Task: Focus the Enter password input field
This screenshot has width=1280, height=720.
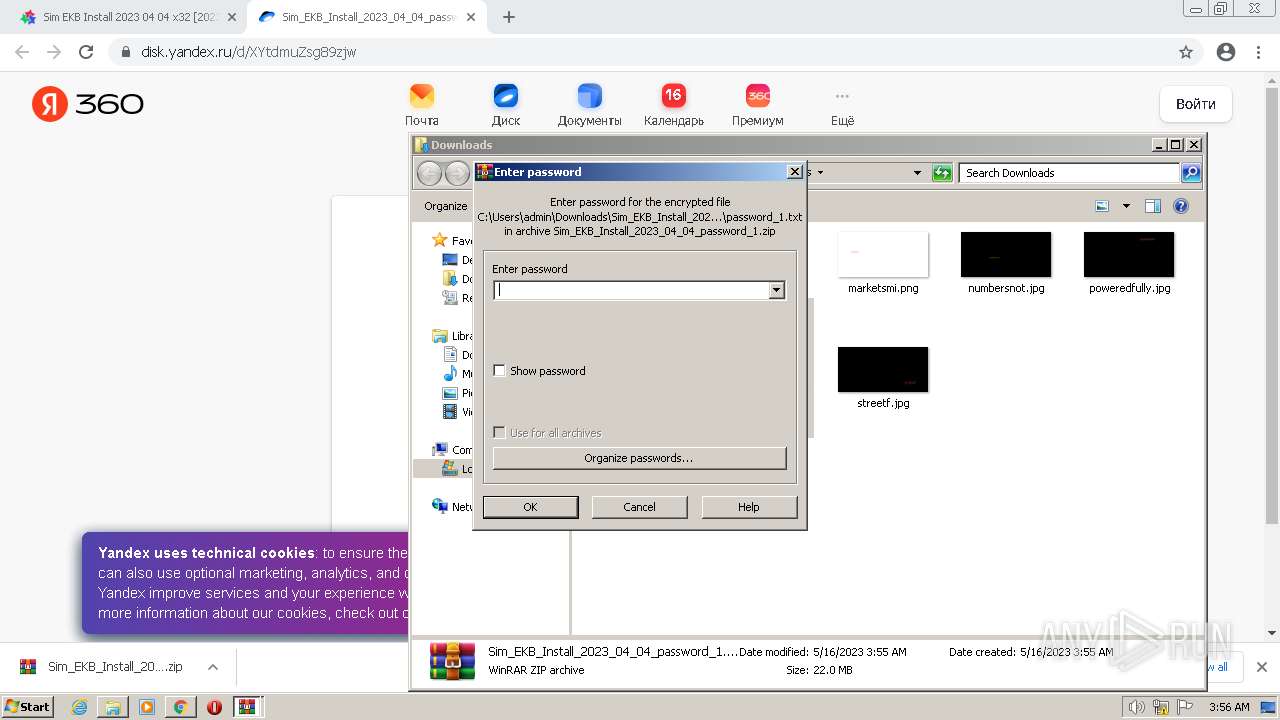Action: tap(632, 290)
